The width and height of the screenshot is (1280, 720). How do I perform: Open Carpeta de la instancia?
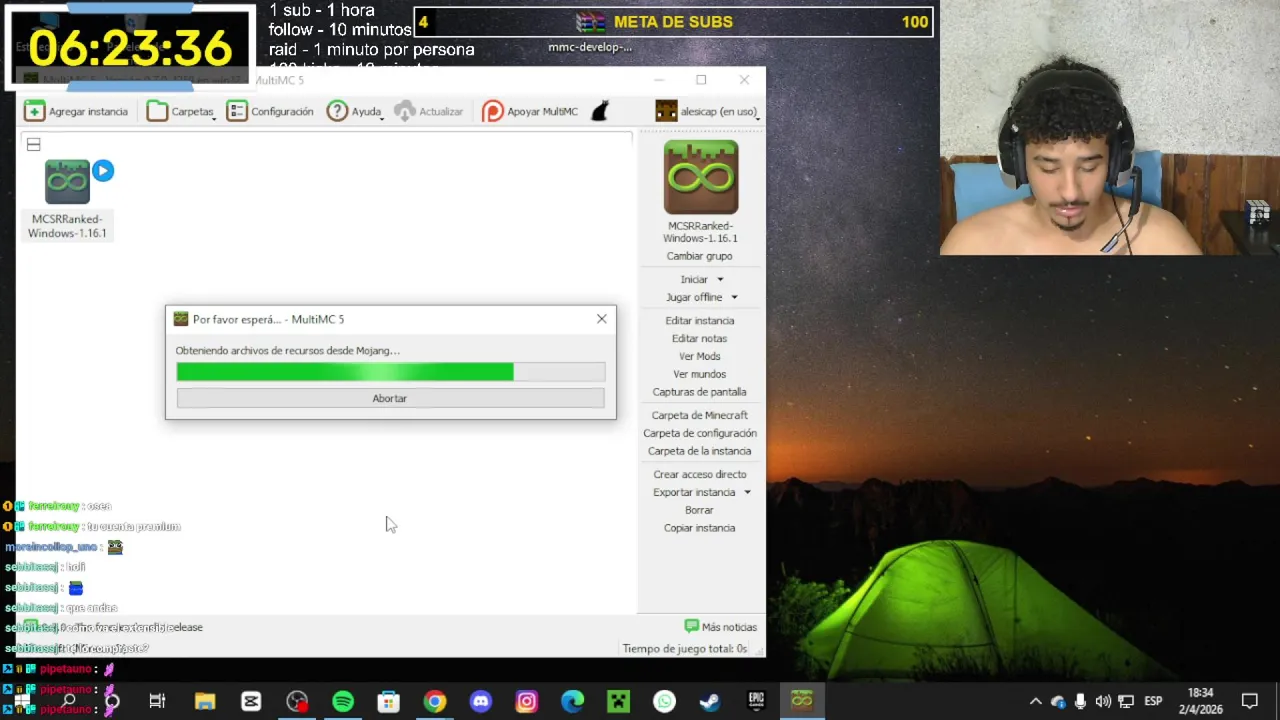(699, 451)
